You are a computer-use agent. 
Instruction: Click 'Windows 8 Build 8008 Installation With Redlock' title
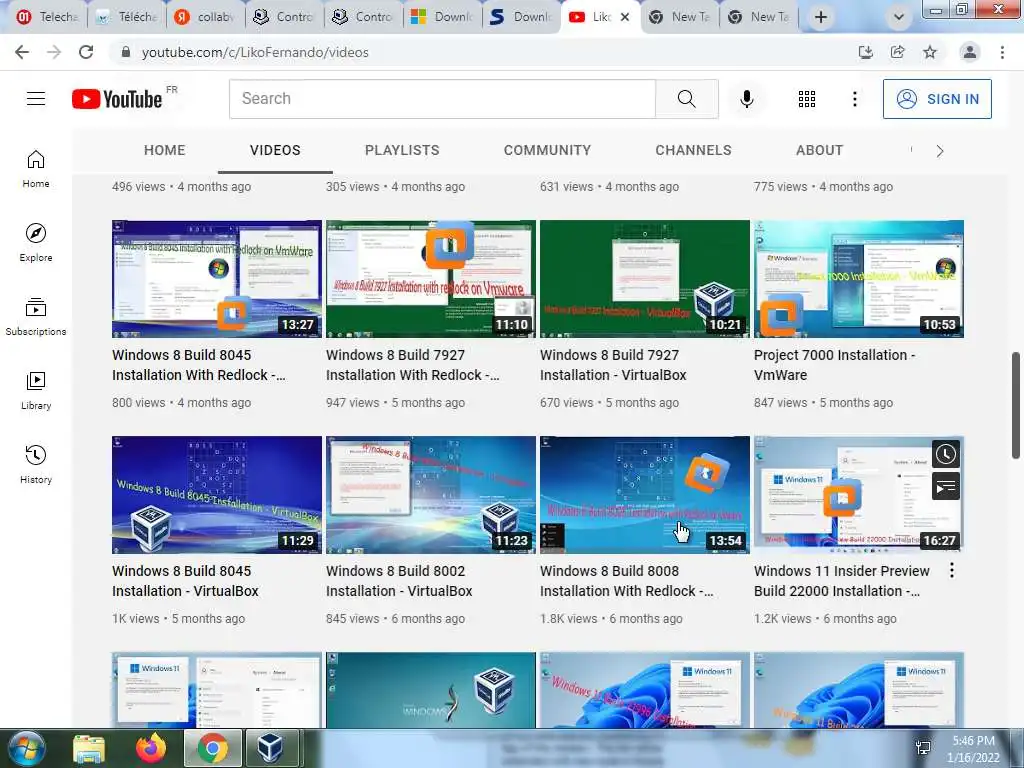click(x=627, y=581)
